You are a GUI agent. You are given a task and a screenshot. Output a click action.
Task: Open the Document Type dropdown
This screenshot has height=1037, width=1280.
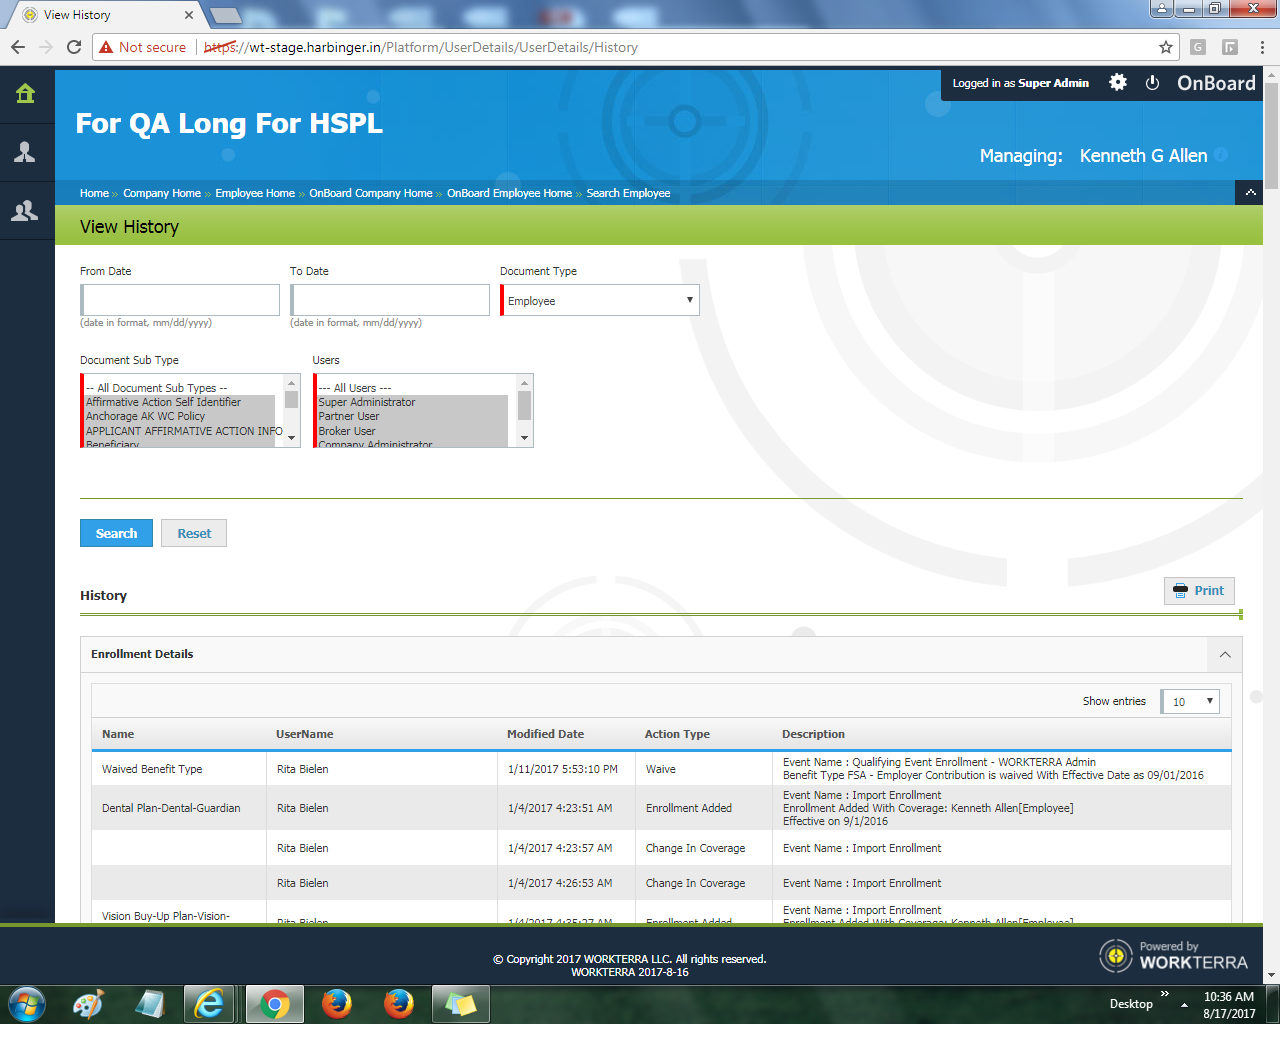[x=600, y=301]
